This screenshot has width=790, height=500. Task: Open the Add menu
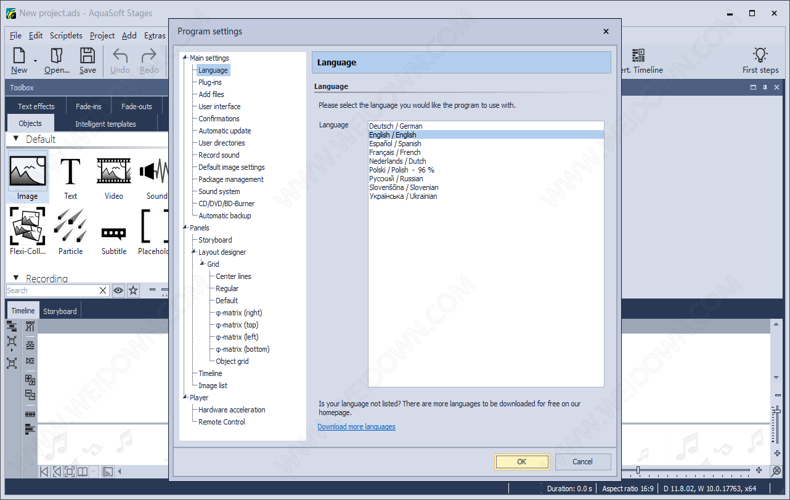[129, 35]
